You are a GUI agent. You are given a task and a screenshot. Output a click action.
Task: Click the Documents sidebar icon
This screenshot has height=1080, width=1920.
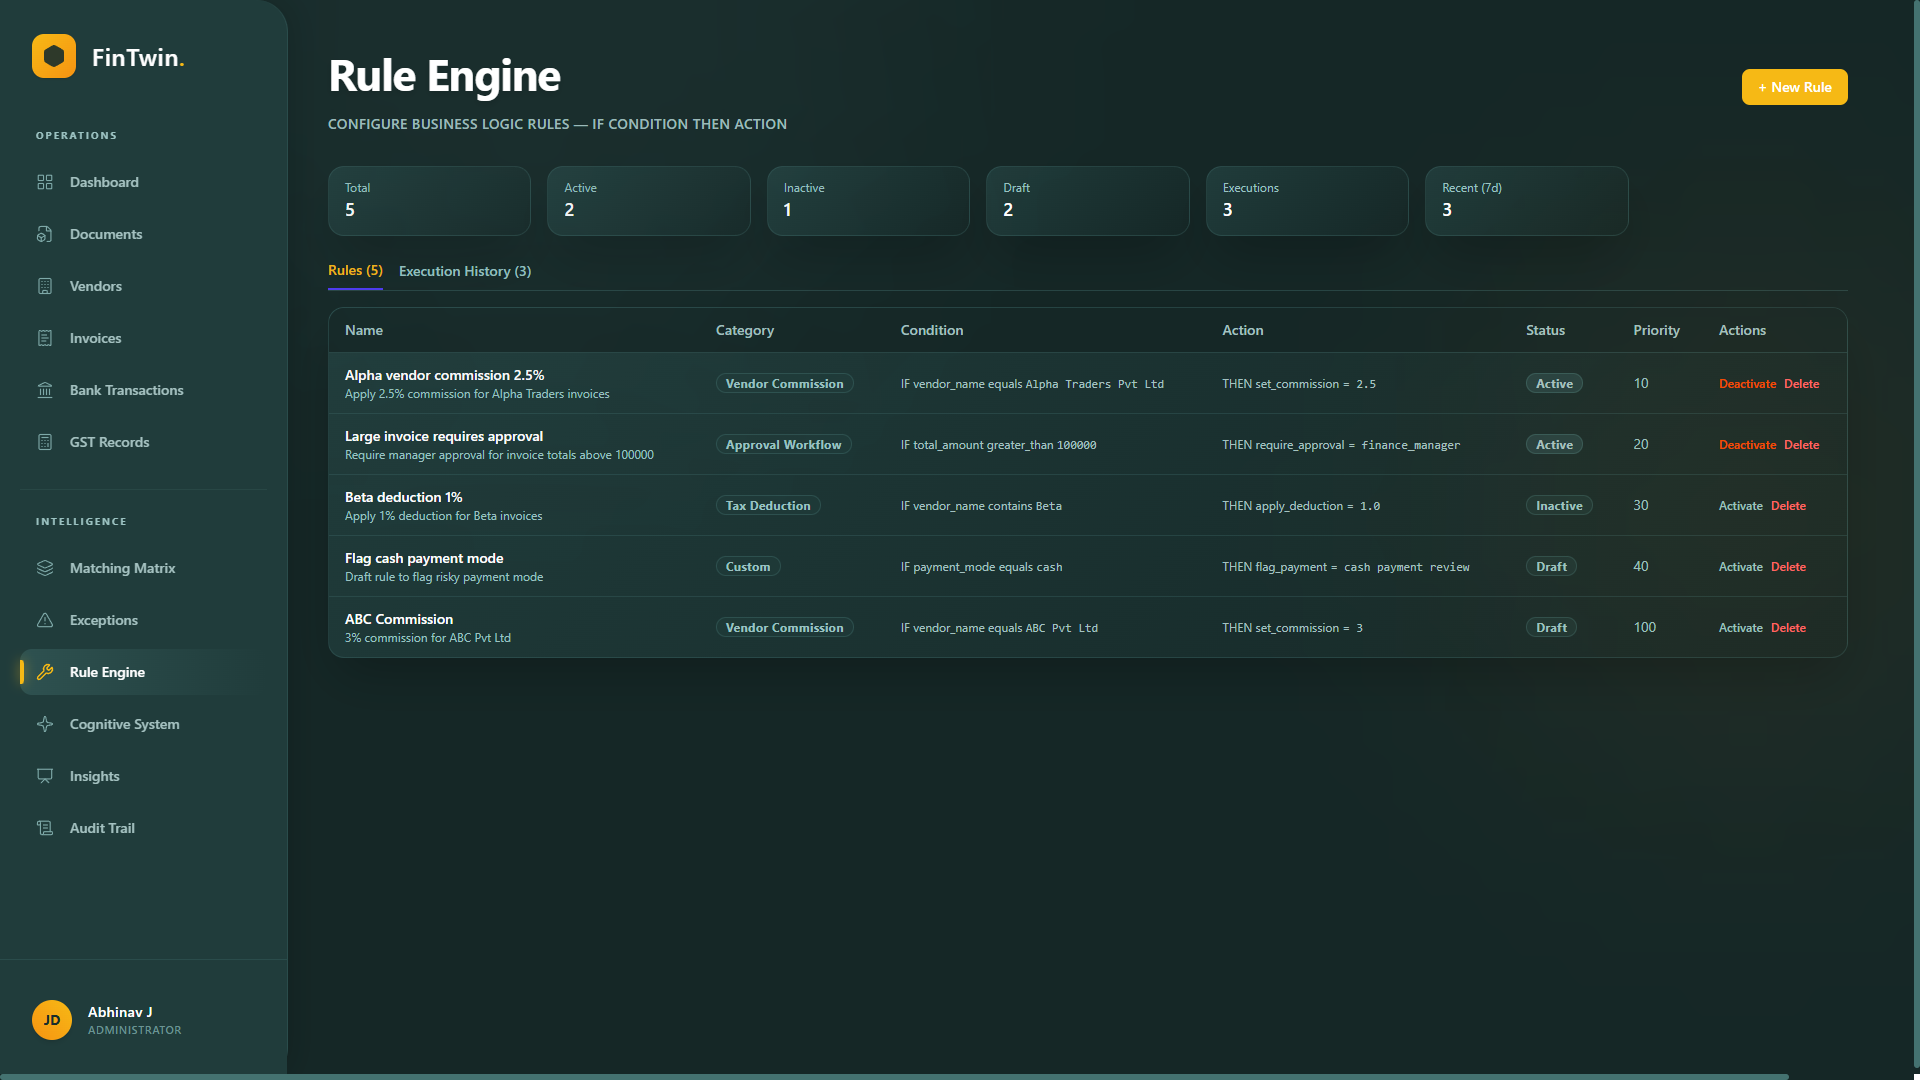coord(45,234)
